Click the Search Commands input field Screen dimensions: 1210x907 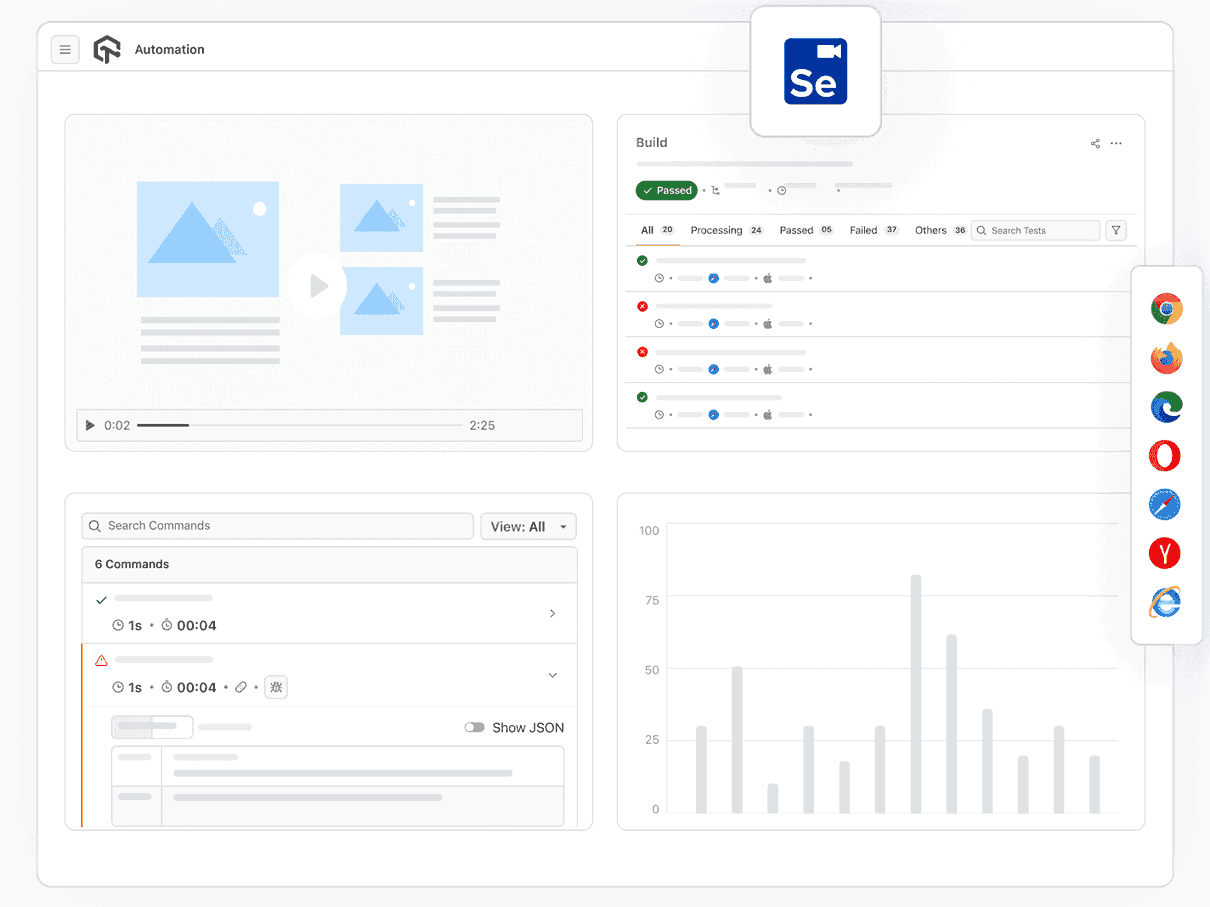pos(278,526)
